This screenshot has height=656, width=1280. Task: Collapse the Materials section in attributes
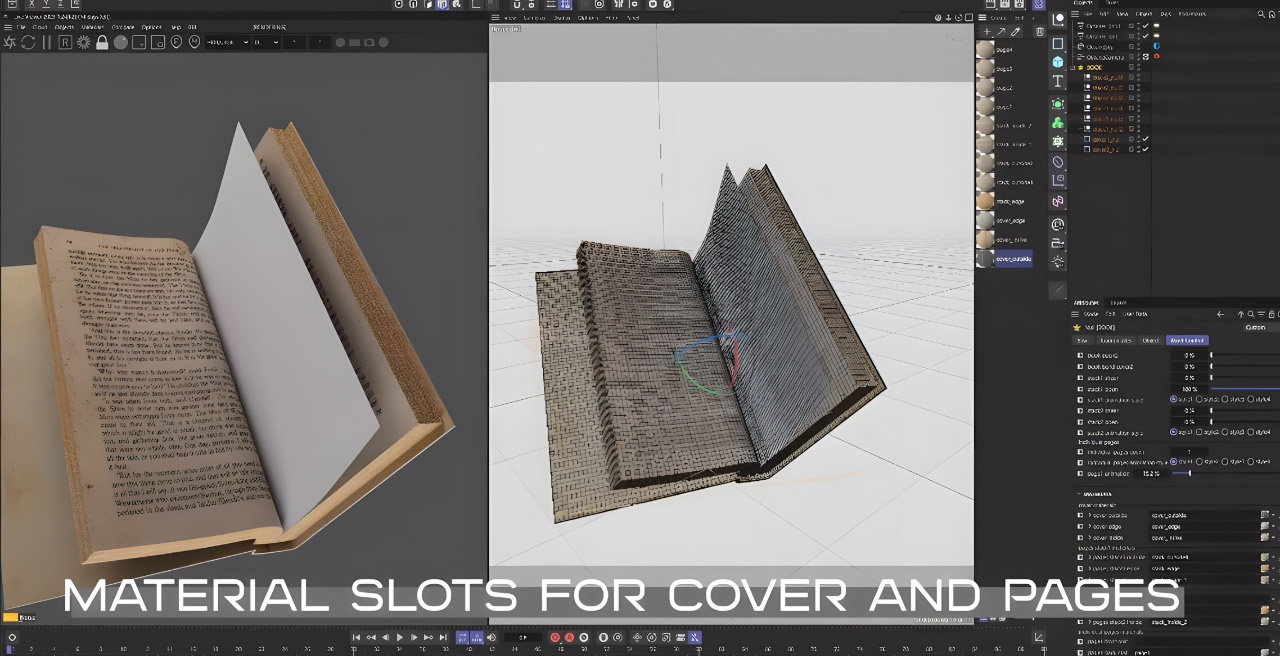tap(1079, 494)
